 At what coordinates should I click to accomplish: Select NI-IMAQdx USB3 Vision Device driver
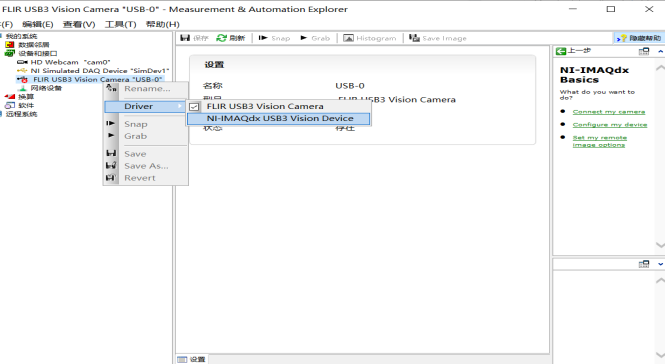click(x=279, y=118)
